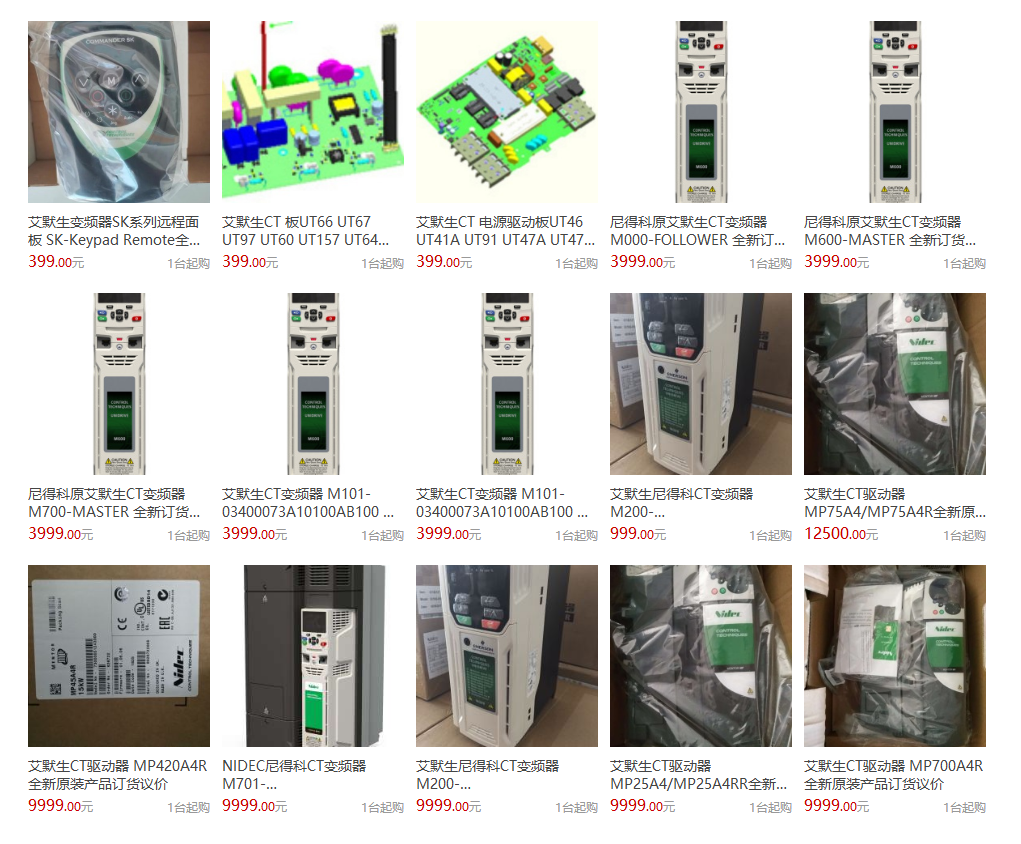This screenshot has width=1021, height=844.
Task: Click the M600-MASTER product title link
Action: click(890, 231)
